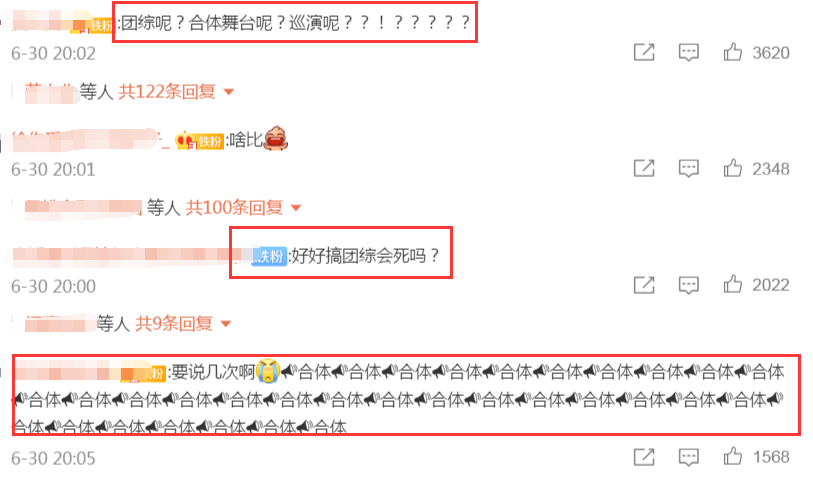Share the 6-30 20:02 comment
Image resolution: width=813 pixels, height=477 pixels.
644,52
